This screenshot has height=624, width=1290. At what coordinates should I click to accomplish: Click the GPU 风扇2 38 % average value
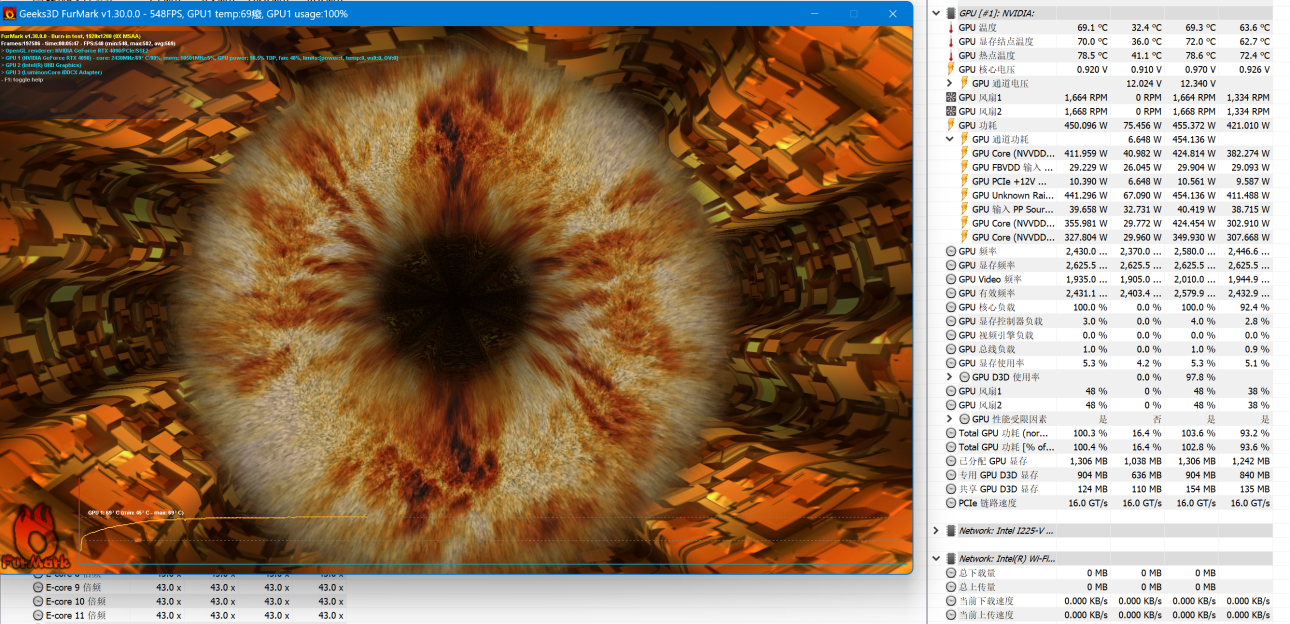click(x=1258, y=406)
